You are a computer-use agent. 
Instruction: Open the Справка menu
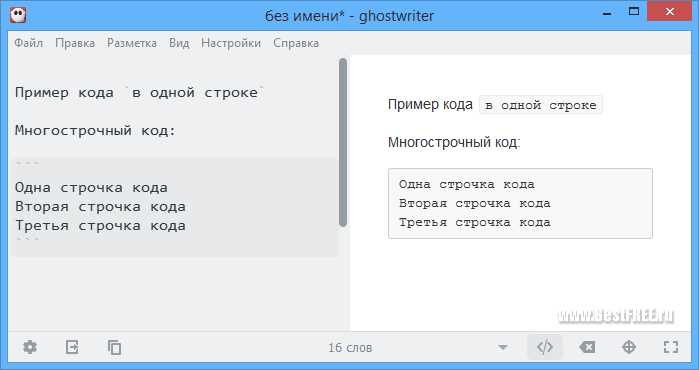click(x=296, y=43)
